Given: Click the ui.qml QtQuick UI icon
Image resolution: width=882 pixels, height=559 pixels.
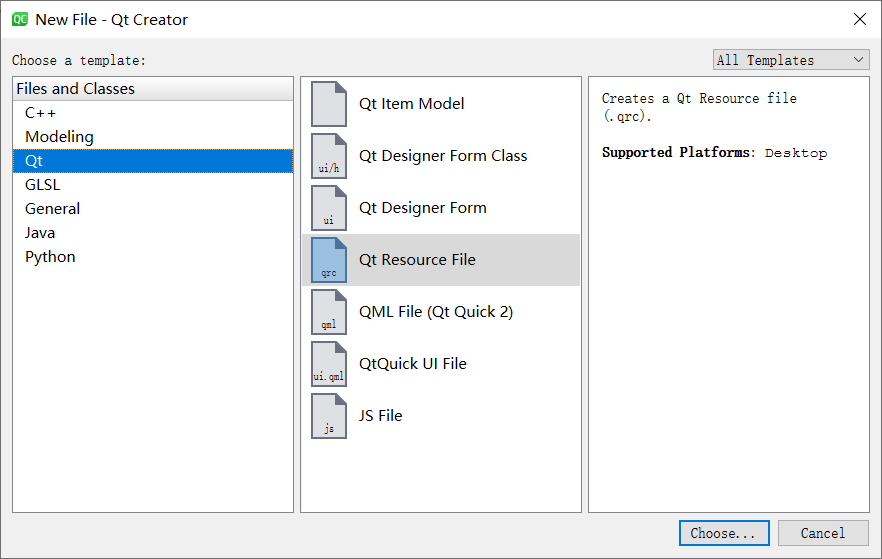Looking at the screenshot, I should point(329,364).
